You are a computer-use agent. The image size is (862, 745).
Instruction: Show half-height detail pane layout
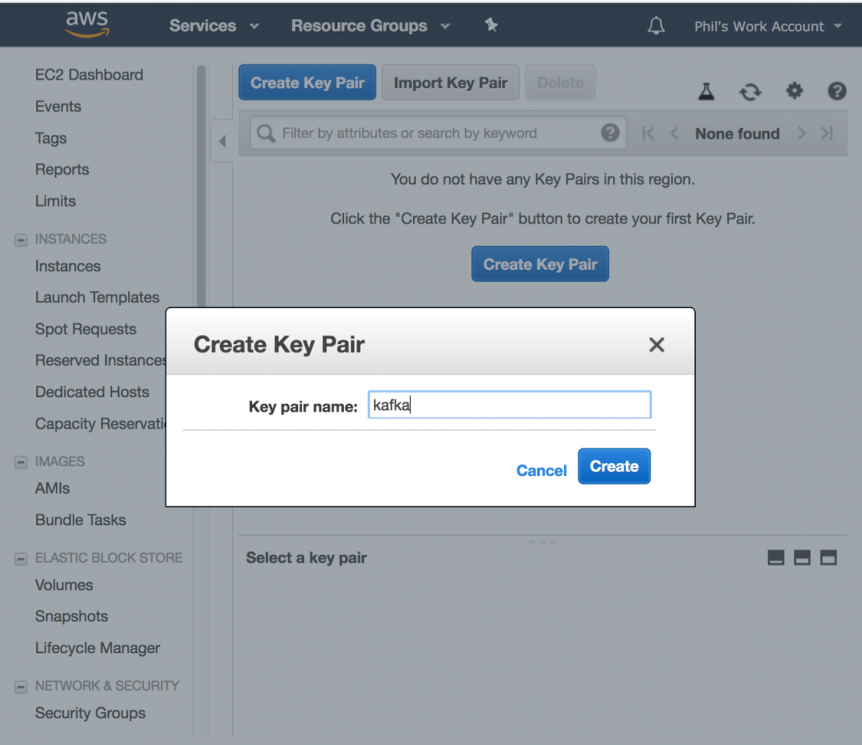coord(802,558)
